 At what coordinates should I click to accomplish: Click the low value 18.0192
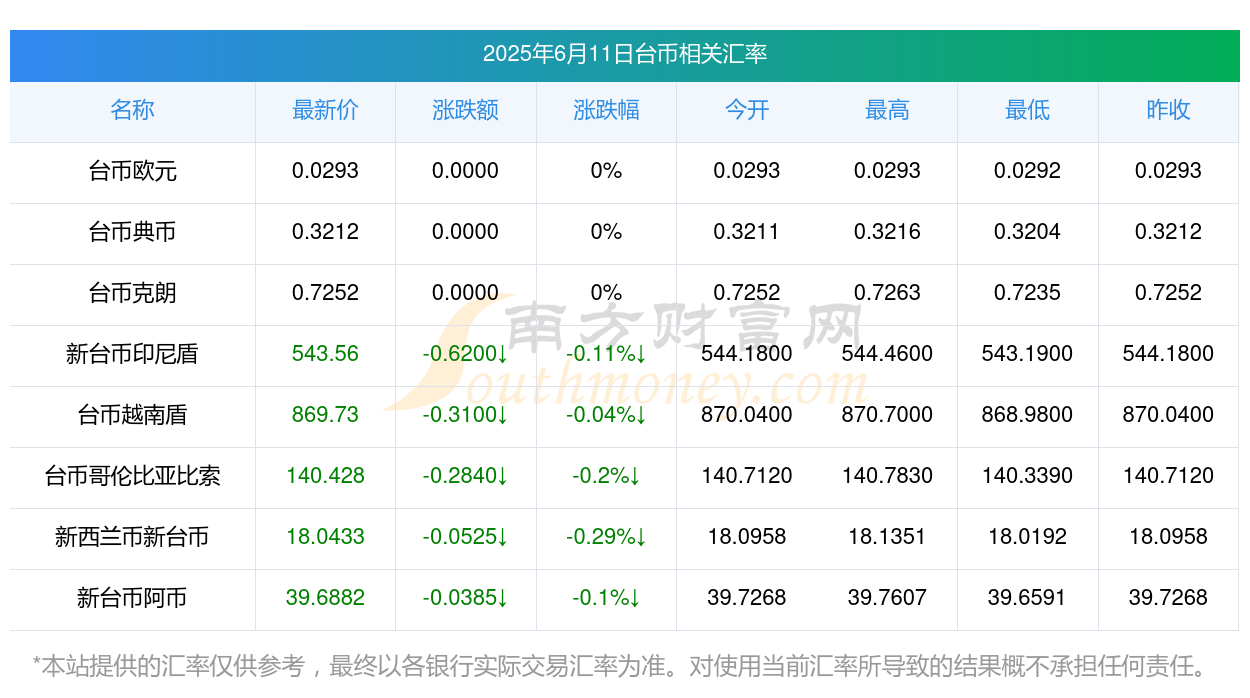tap(1027, 537)
